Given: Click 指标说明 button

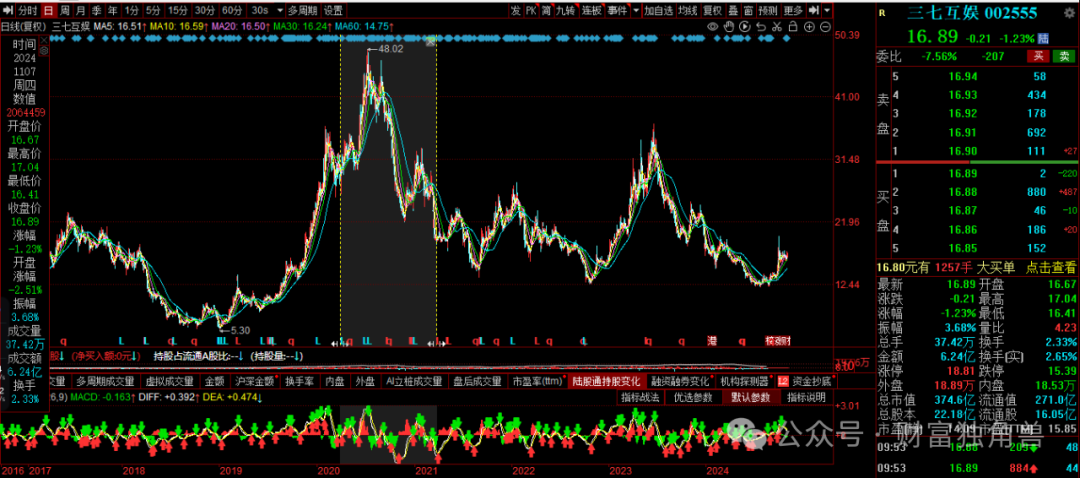Looking at the screenshot, I should [807, 397].
